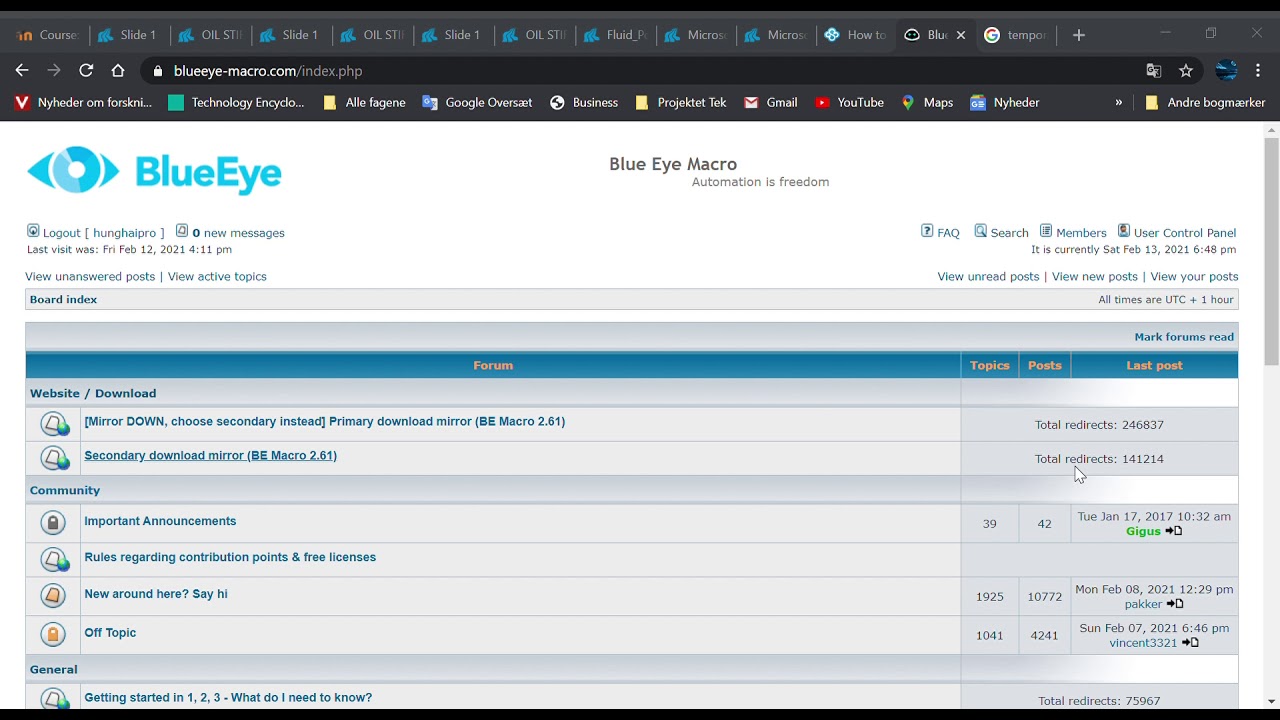Open View unanswered posts
Viewport: 1280px width, 720px height.
tap(90, 276)
